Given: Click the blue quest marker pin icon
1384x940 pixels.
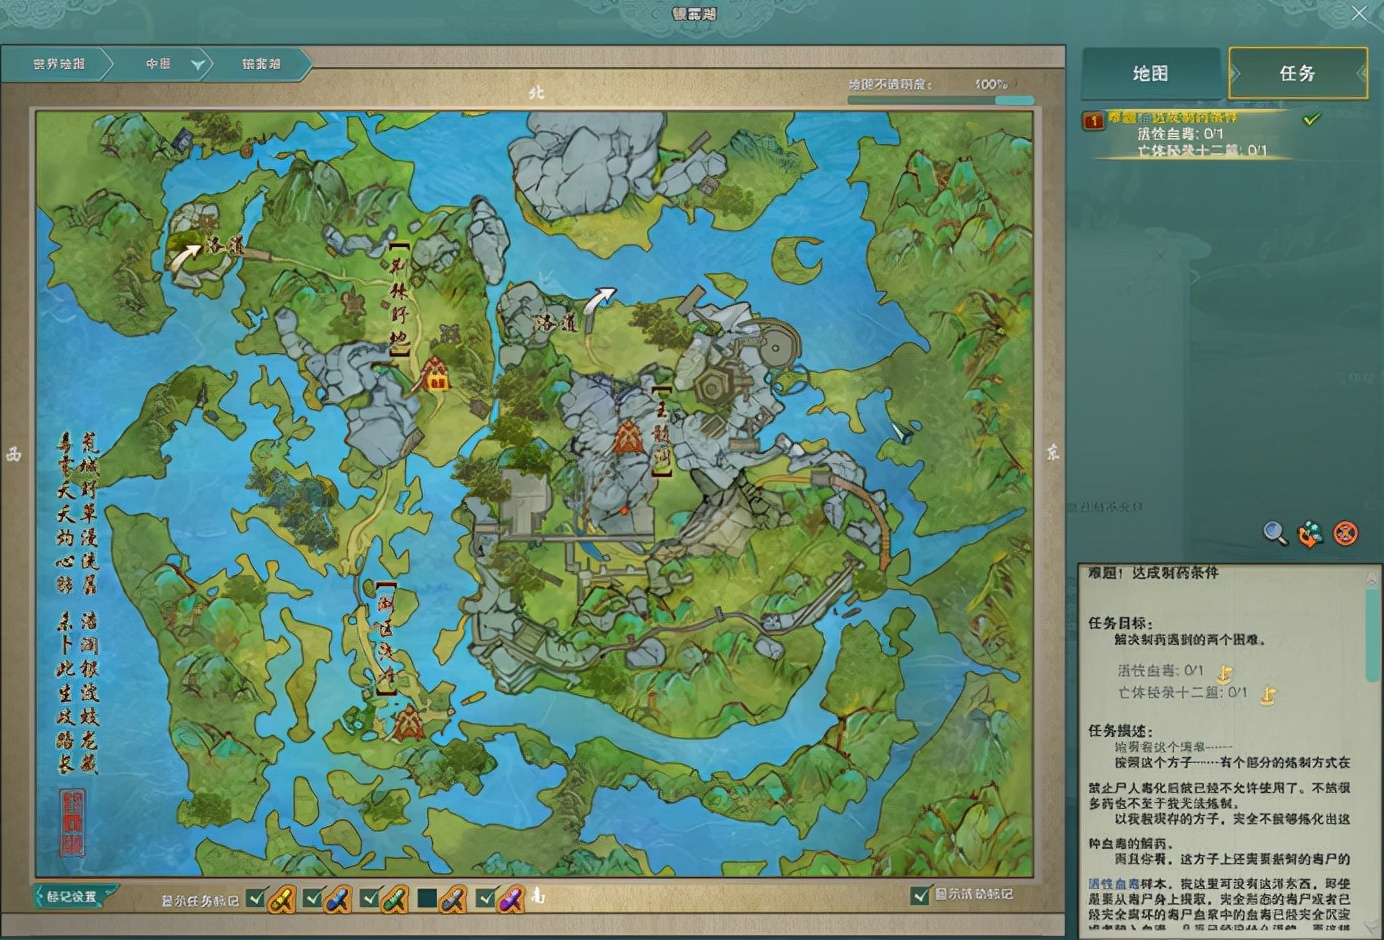Looking at the screenshot, I should 338,900.
